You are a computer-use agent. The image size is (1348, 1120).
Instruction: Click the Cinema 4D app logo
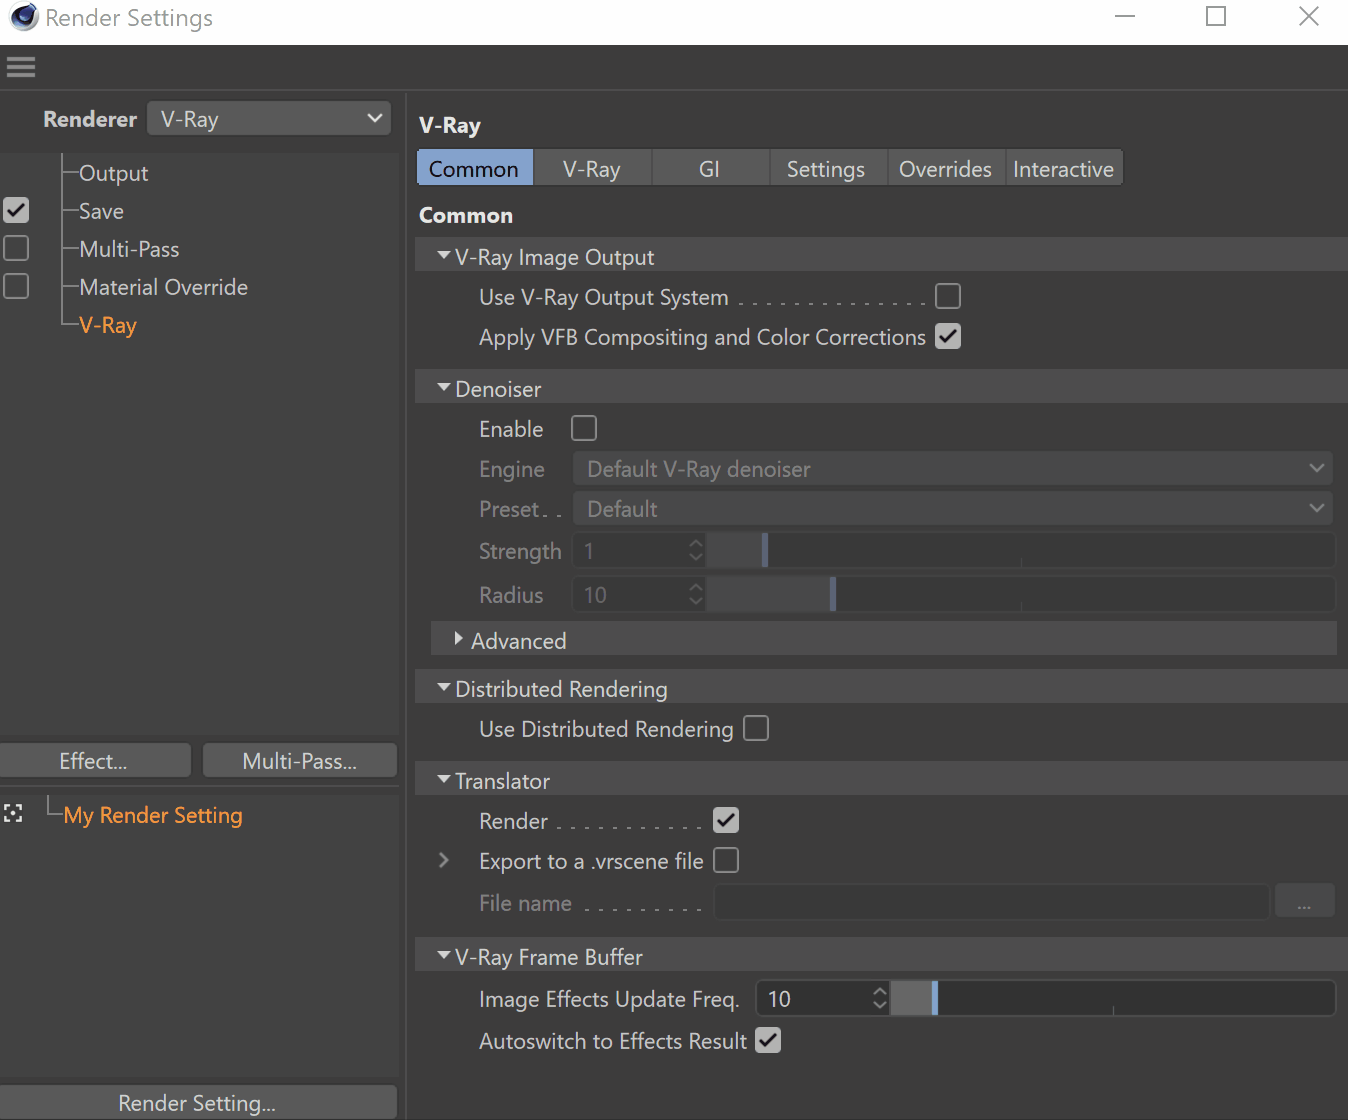(23, 17)
